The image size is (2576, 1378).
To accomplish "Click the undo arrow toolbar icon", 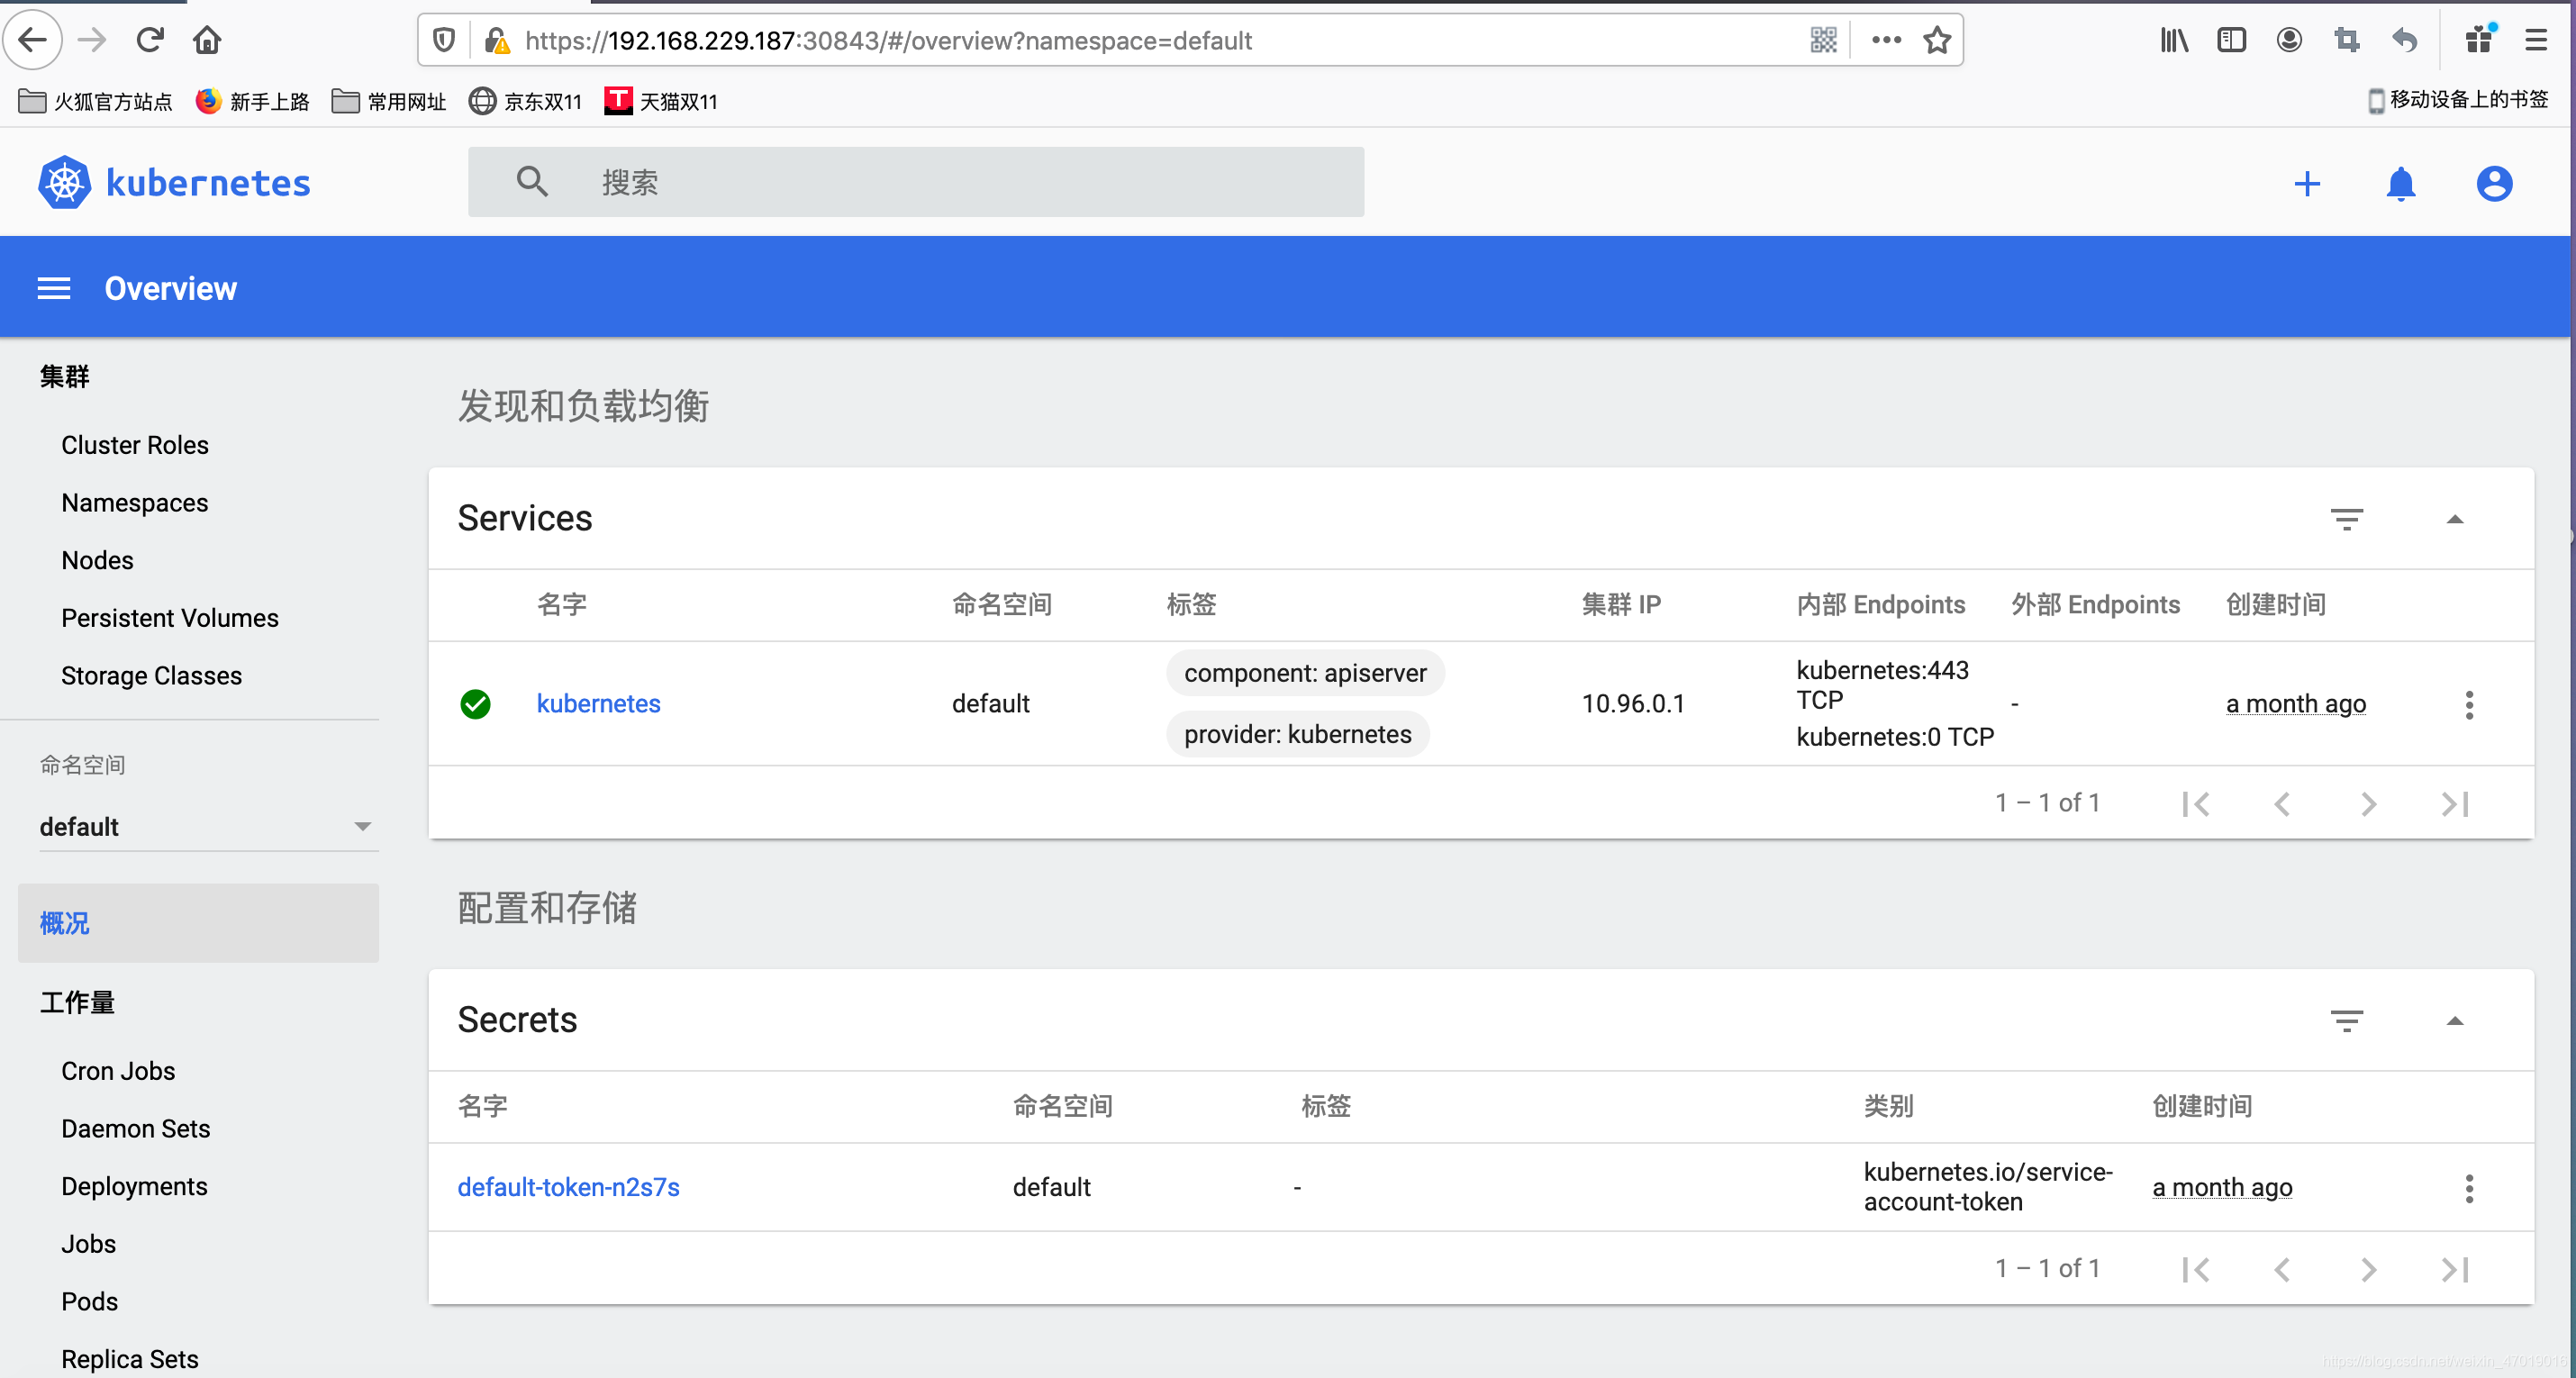I will 2404,40.
